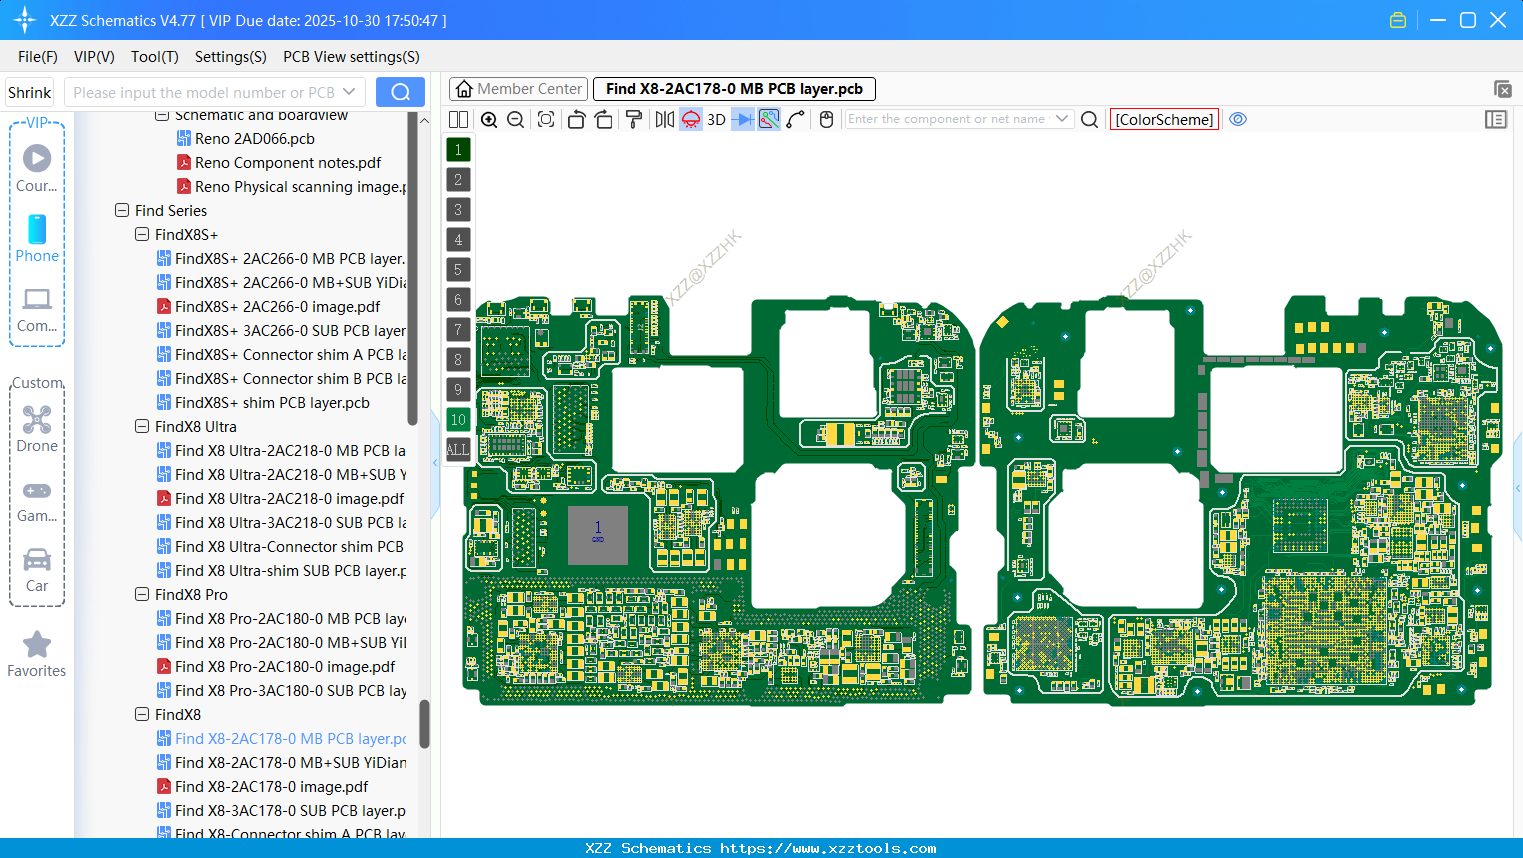Viewport: 1523px width, 858px height.
Task: Open the Member Center page
Action: coord(518,89)
